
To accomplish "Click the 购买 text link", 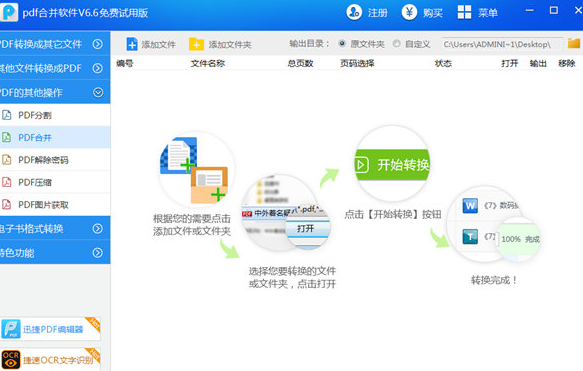I will 433,13.
